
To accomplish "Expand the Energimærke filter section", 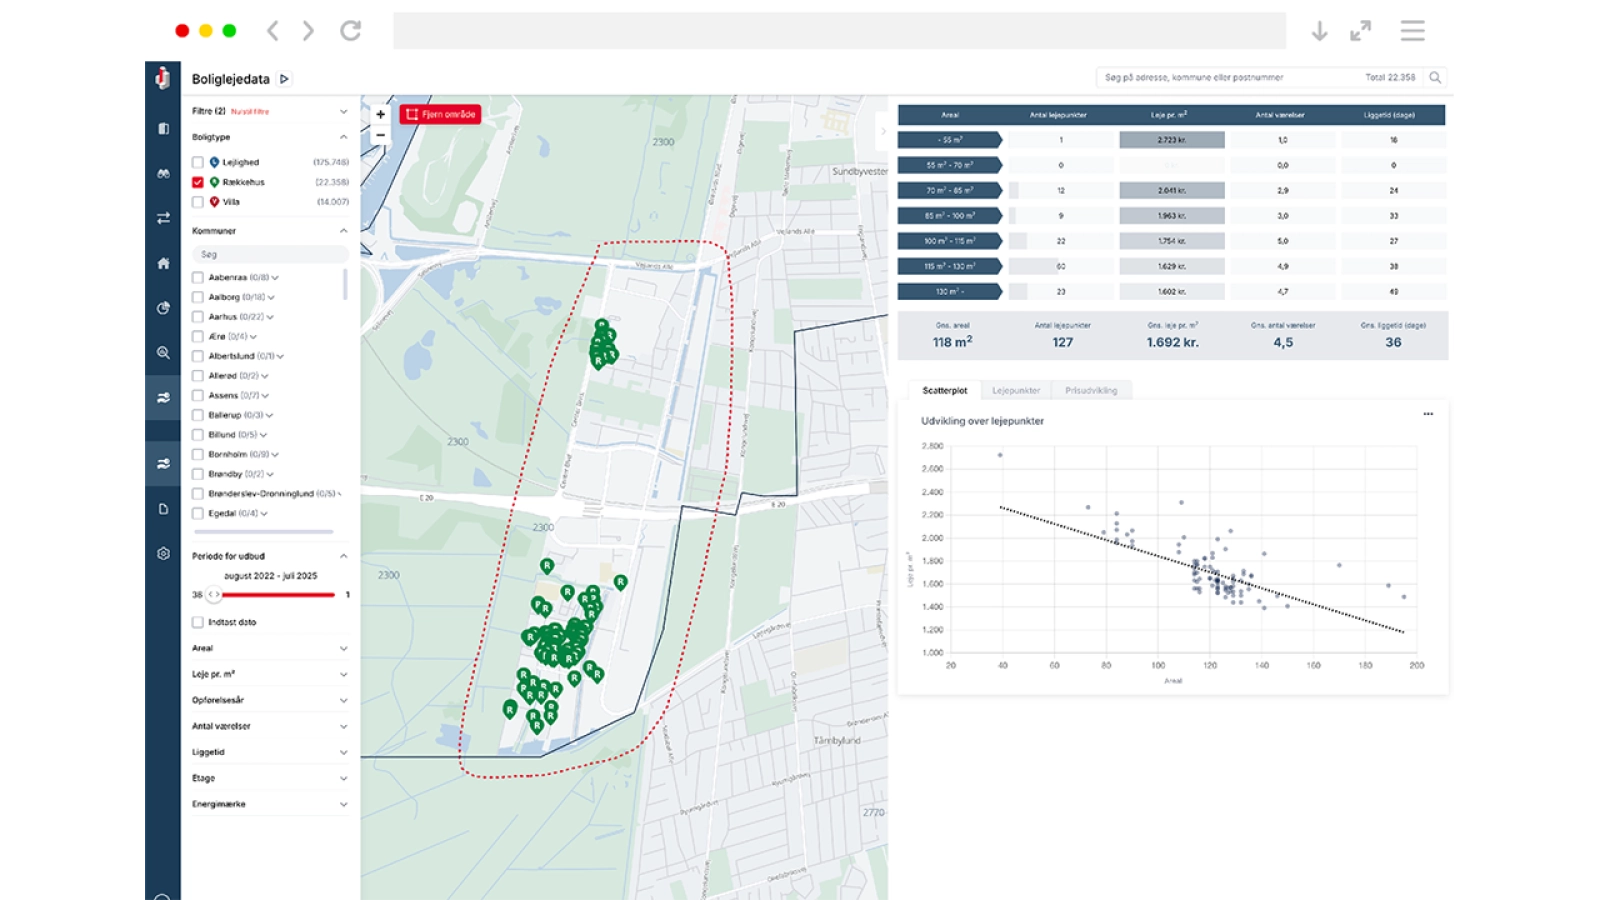I will (343, 804).
